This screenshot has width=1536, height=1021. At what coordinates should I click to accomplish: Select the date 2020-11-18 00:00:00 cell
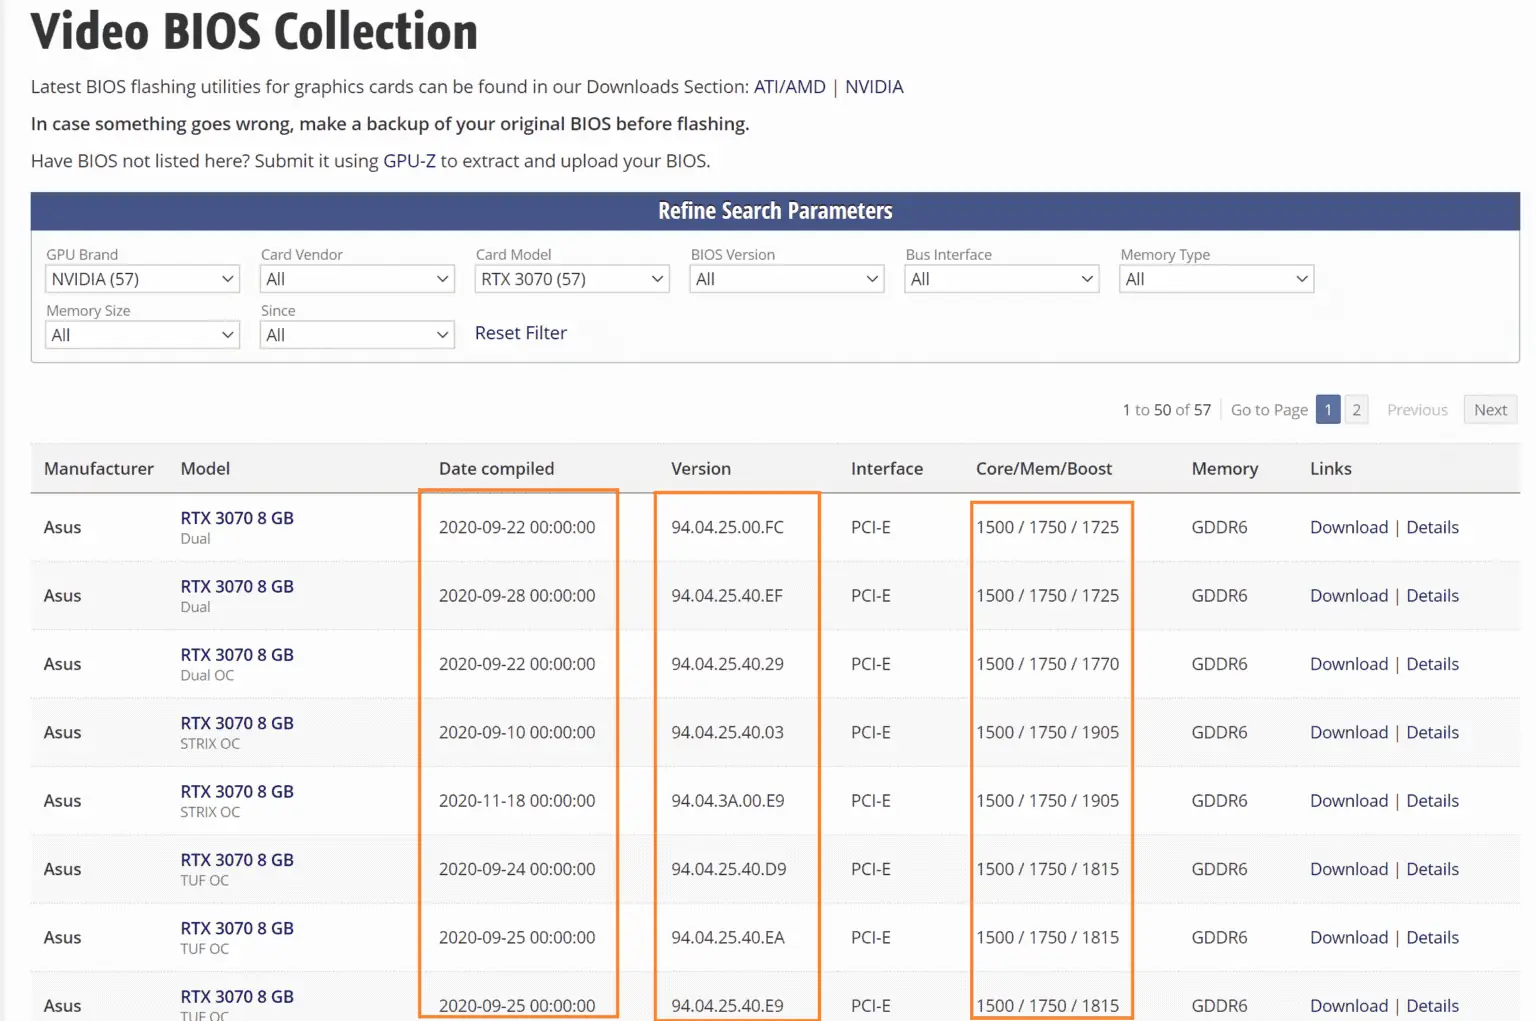click(517, 800)
